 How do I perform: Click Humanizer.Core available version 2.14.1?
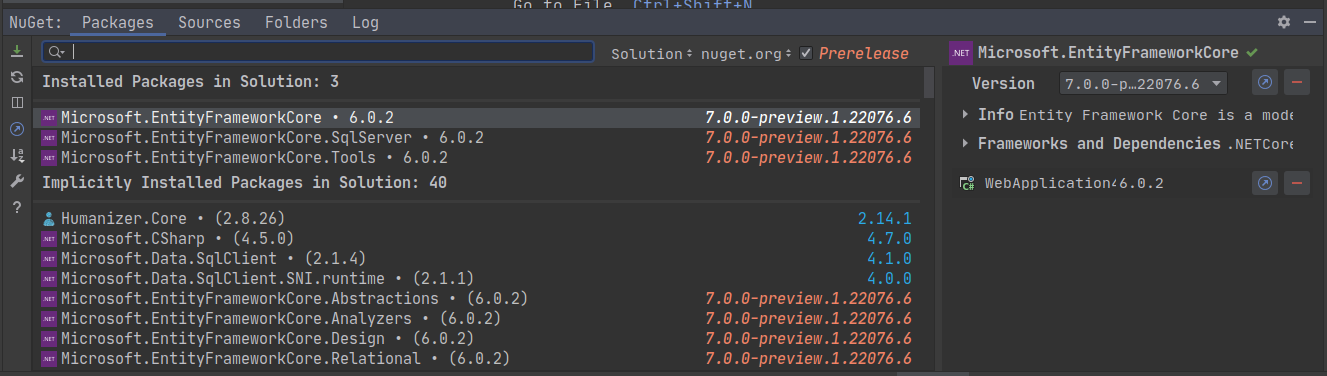(884, 218)
